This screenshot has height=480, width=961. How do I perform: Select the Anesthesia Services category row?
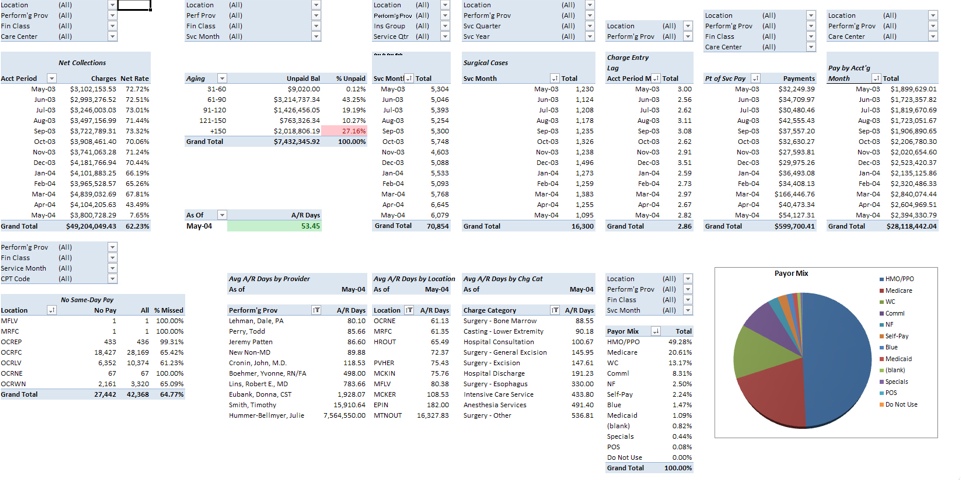(x=529, y=405)
